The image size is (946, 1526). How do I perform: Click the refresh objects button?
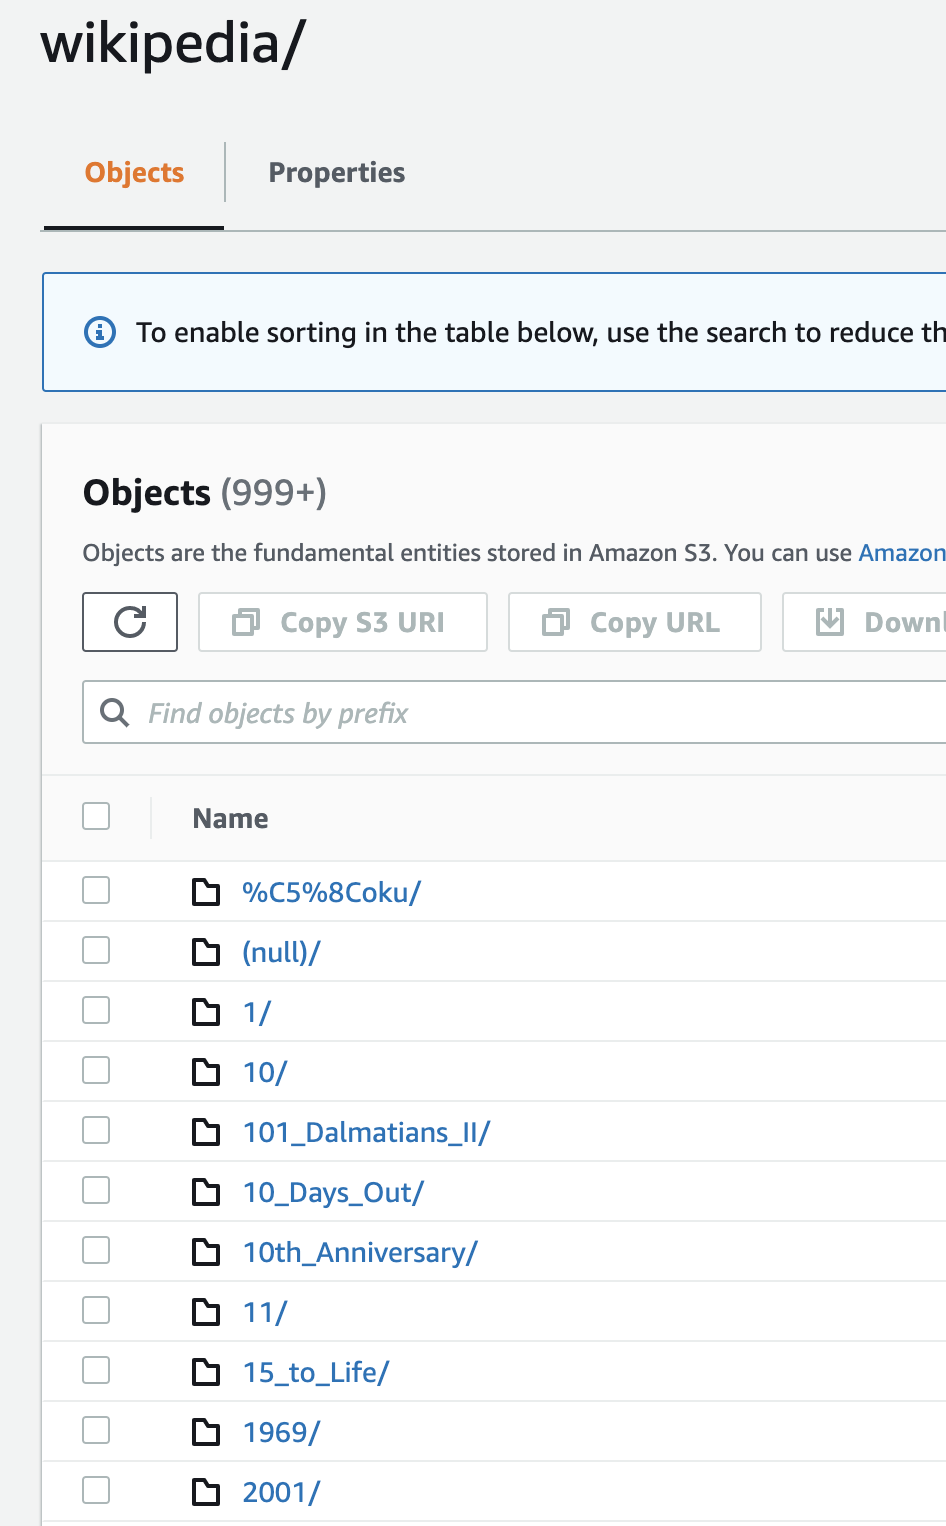click(130, 622)
